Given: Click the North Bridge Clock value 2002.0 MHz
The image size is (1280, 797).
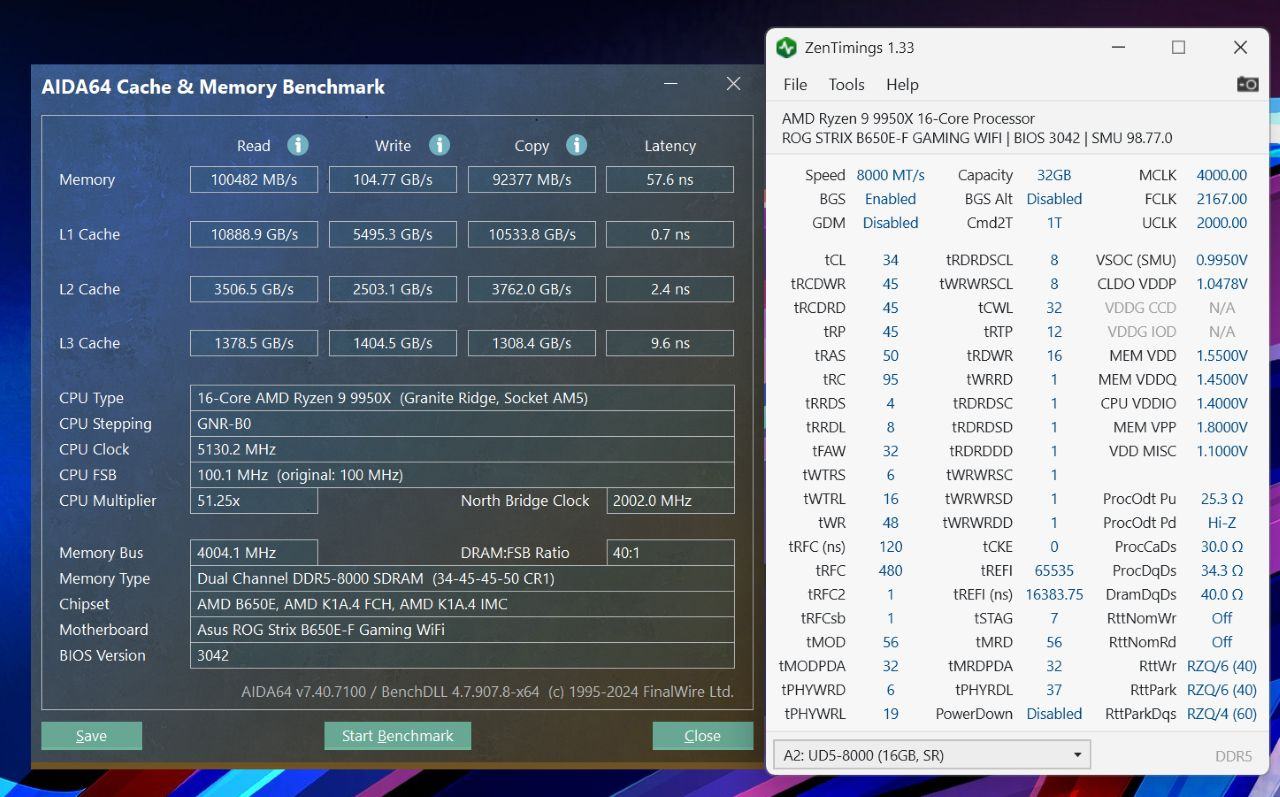Looking at the screenshot, I should click(x=670, y=501).
